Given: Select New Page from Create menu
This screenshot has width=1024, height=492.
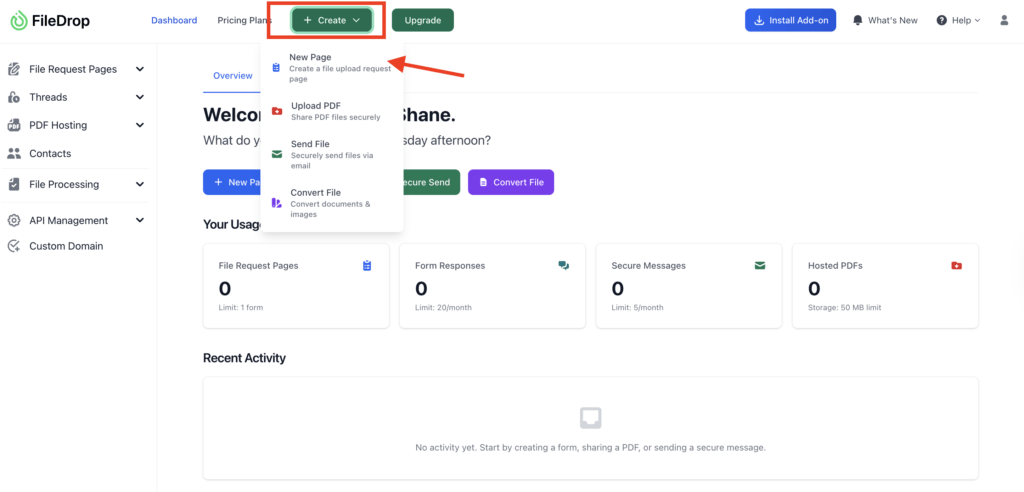Looking at the screenshot, I should pyautogui.click(x=332, y=67).
